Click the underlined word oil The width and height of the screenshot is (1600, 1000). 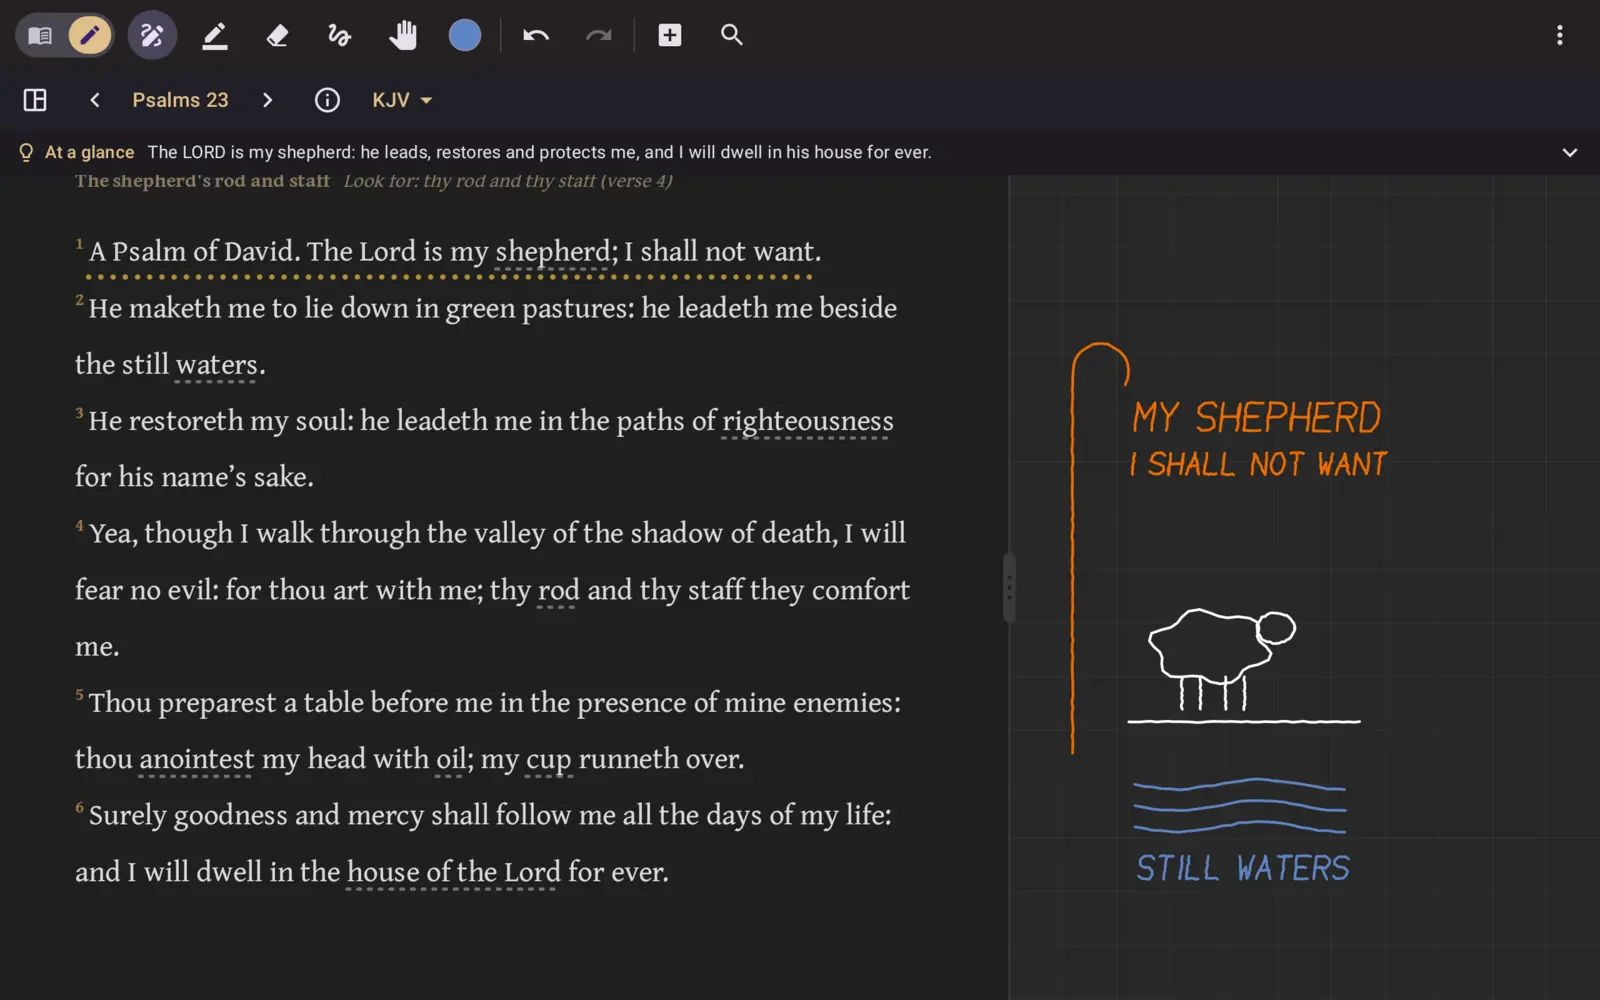tap(452, 759)
